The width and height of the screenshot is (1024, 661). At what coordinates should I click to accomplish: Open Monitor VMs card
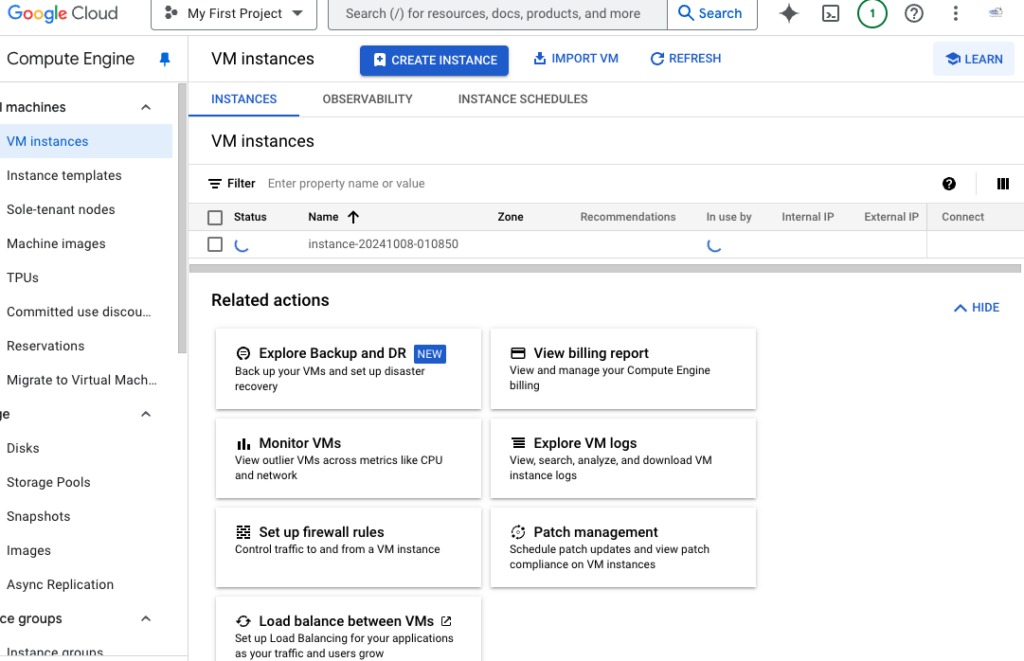coord(348,459)
